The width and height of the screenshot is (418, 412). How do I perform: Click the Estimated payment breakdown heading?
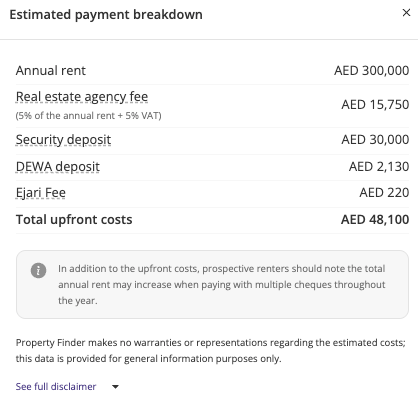pos(106,15)
